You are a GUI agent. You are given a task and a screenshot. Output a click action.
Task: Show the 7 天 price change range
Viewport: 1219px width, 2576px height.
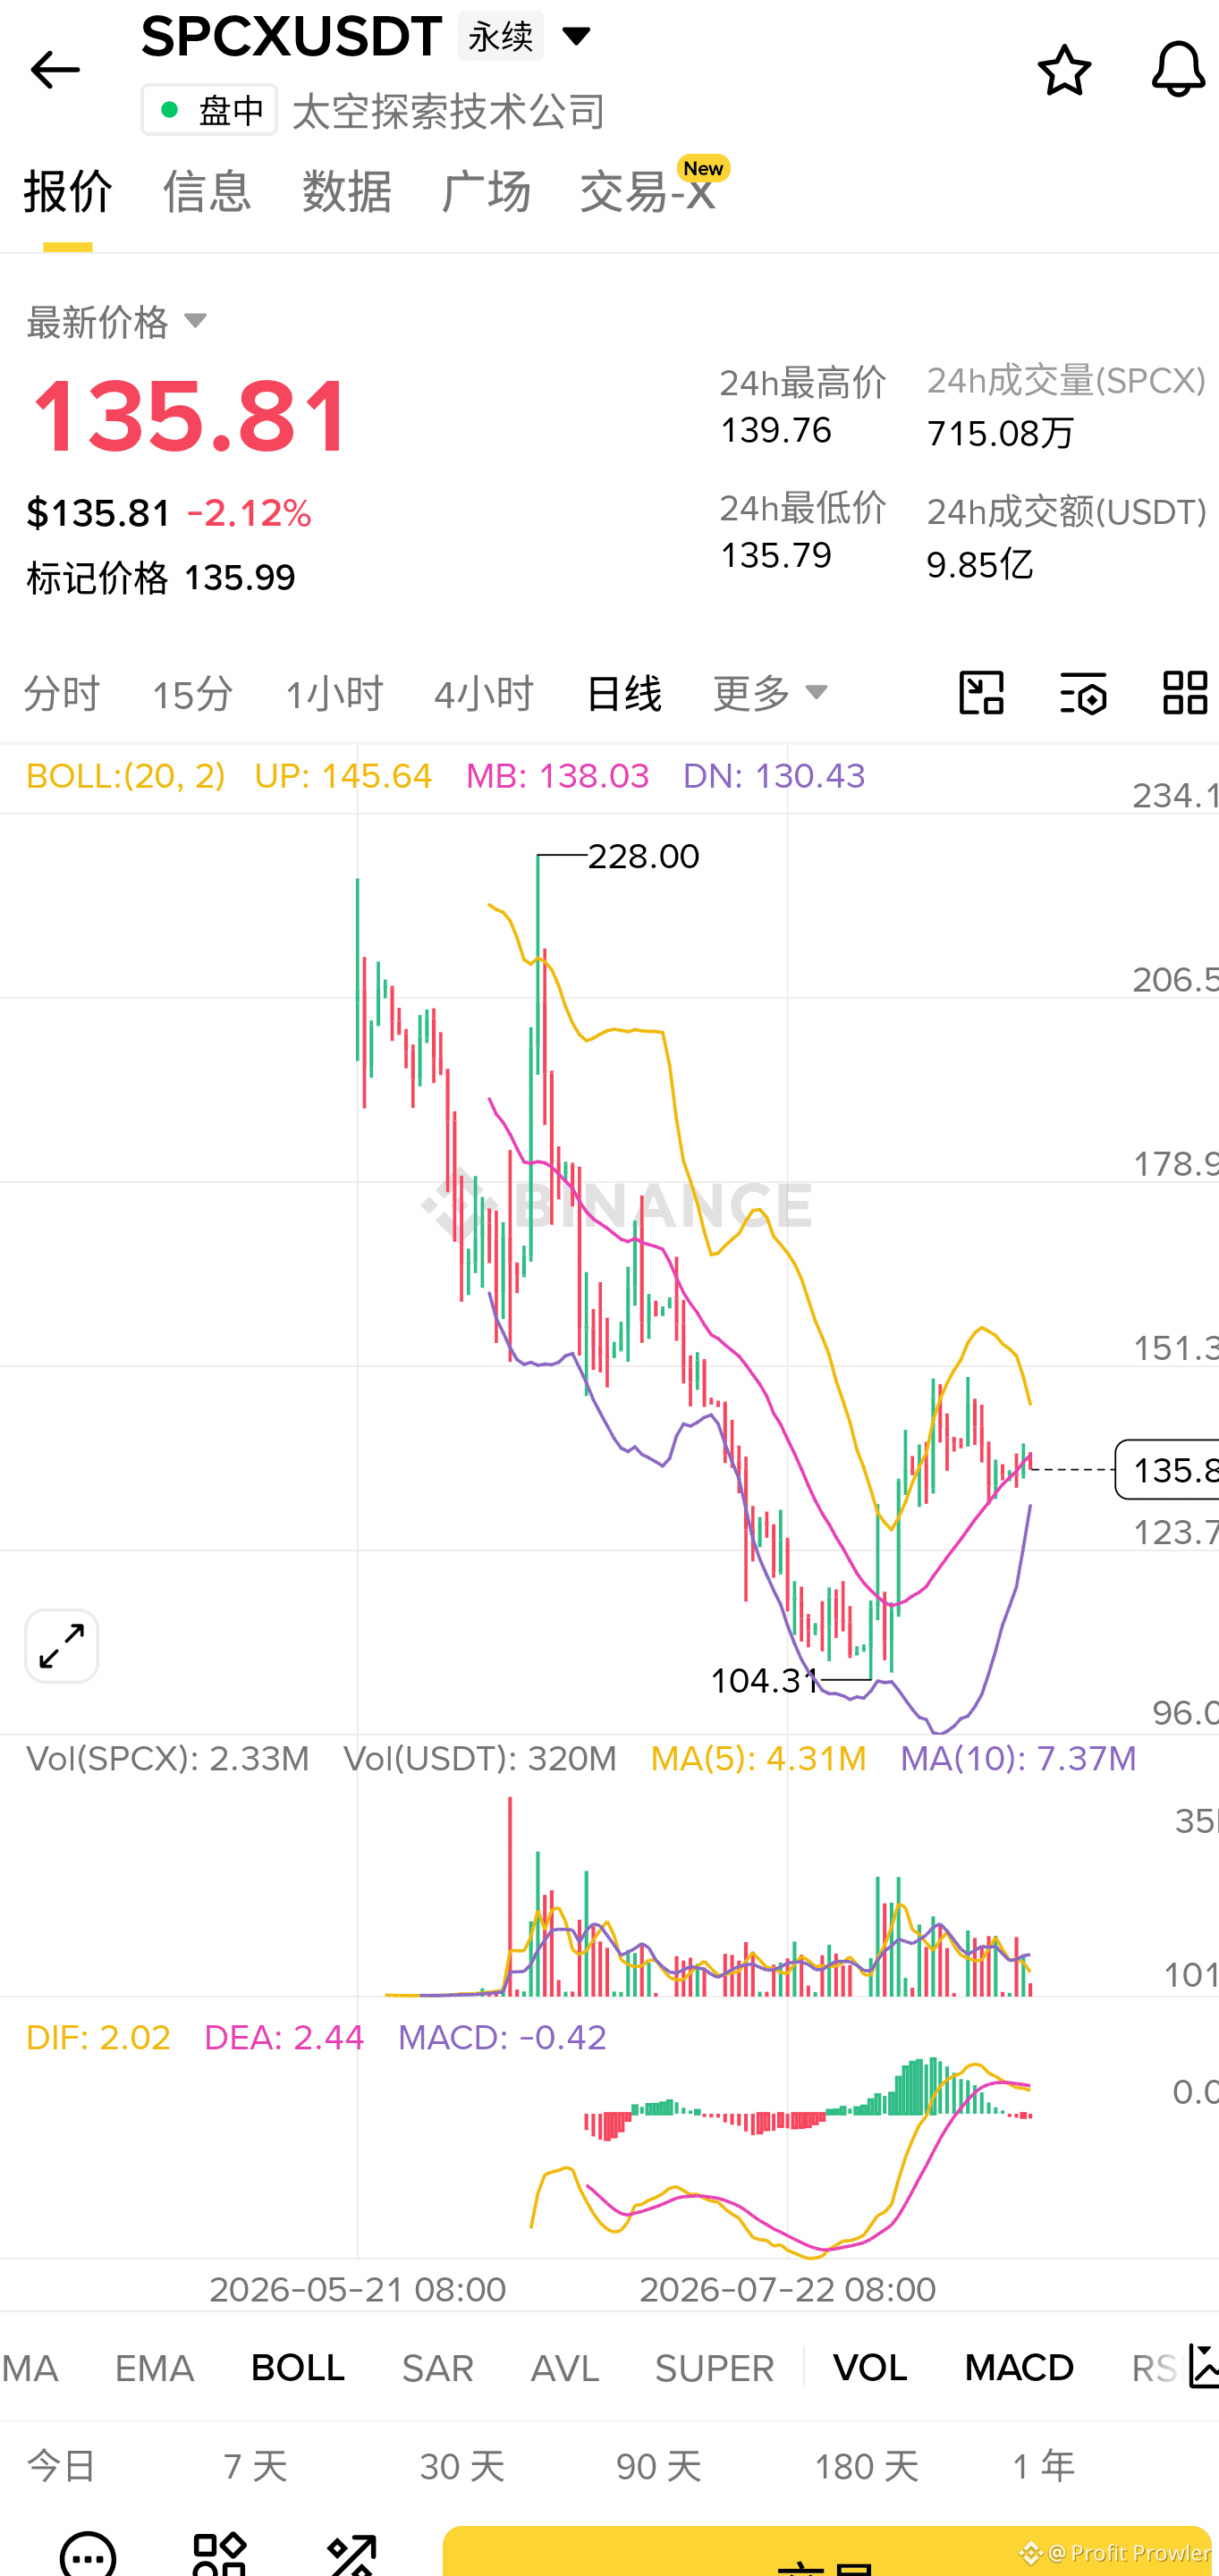point(255,2466)
